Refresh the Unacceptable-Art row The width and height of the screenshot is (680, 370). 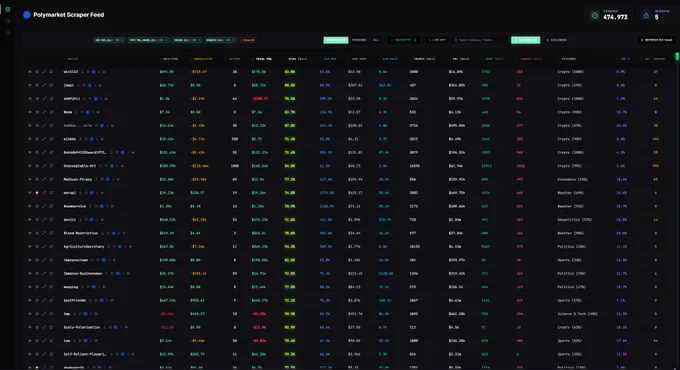coord(51,166)
